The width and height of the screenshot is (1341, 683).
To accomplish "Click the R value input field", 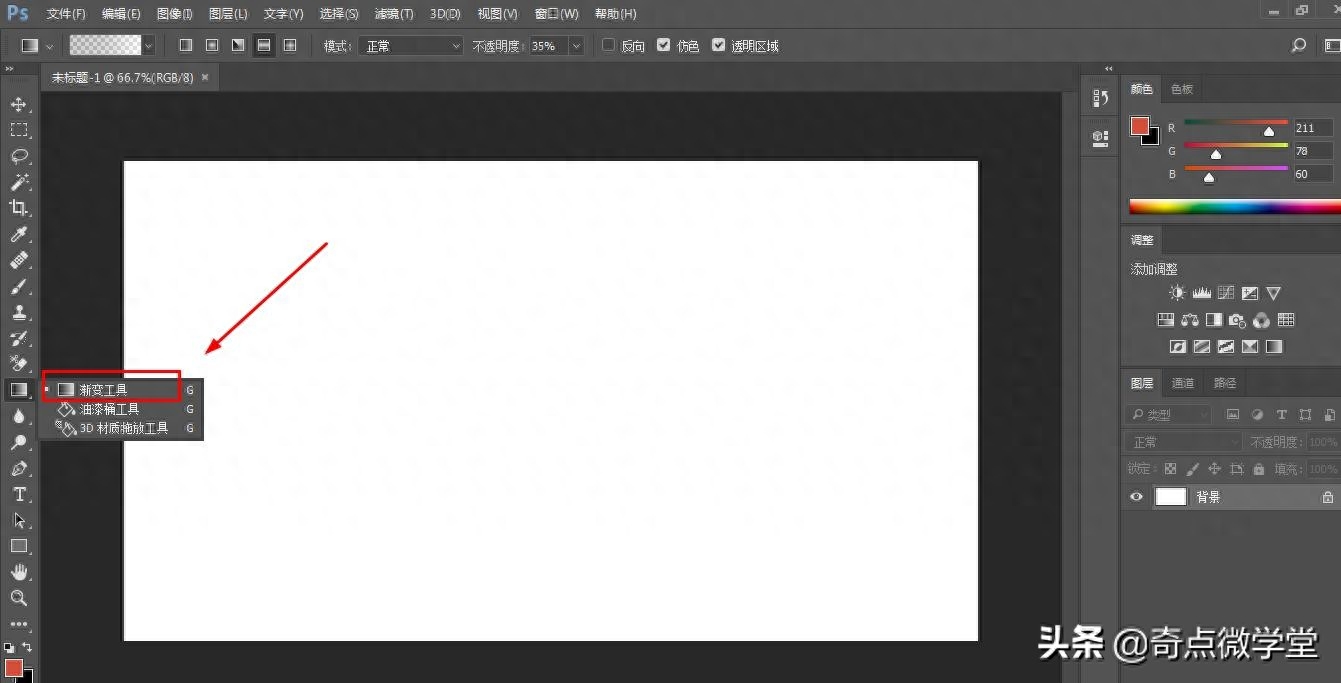I will tap(1312, 128).
